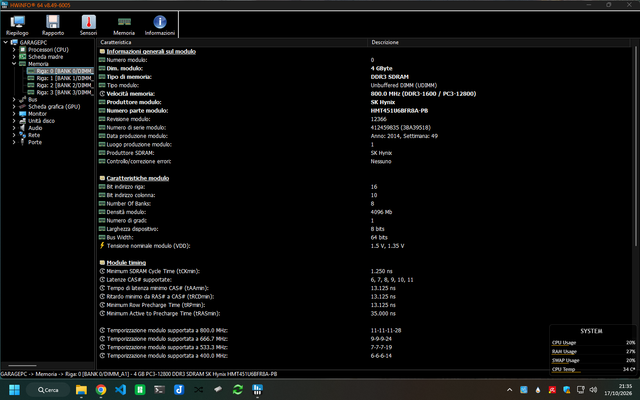Expand the Processori (CPU) tree node

pos(14,50)
